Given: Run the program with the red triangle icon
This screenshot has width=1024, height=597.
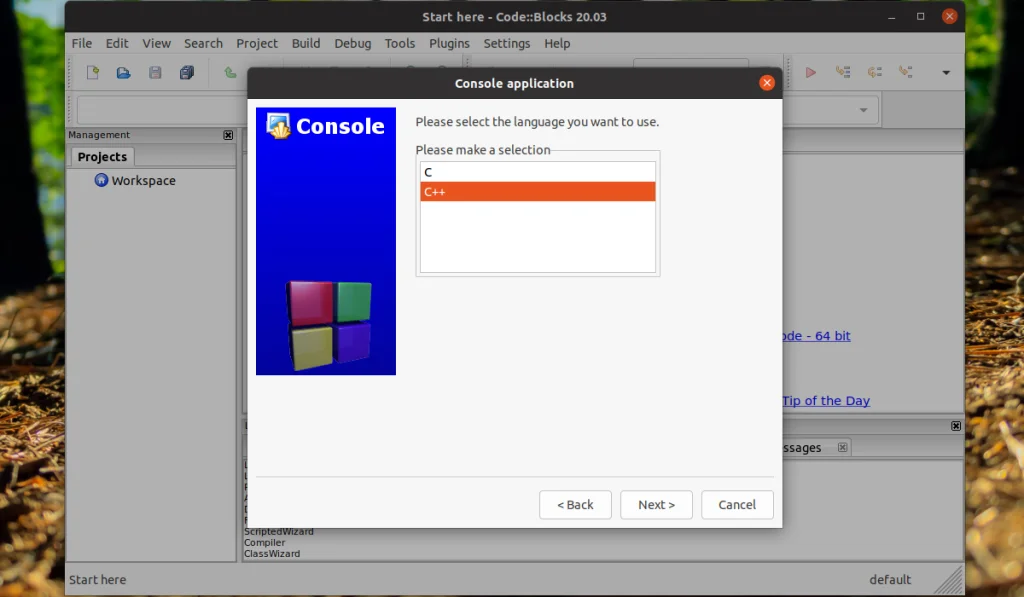Looking at the screenshot, I should [x=811, y=72].
